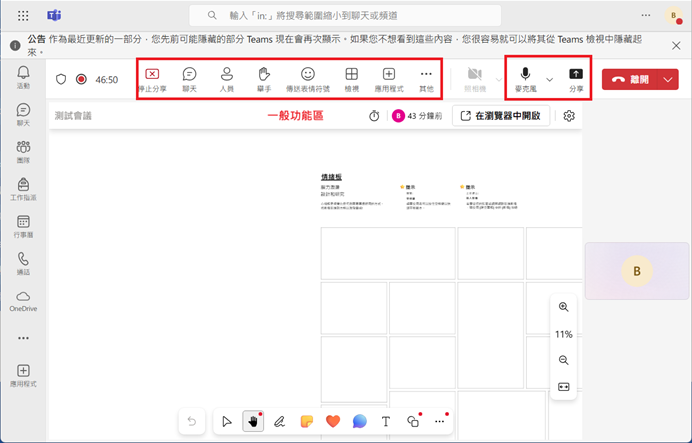Click the whiteboard zoom in button
Image resolution: width=692 pixels, height=443 pixels.
(x=564, y=307)
